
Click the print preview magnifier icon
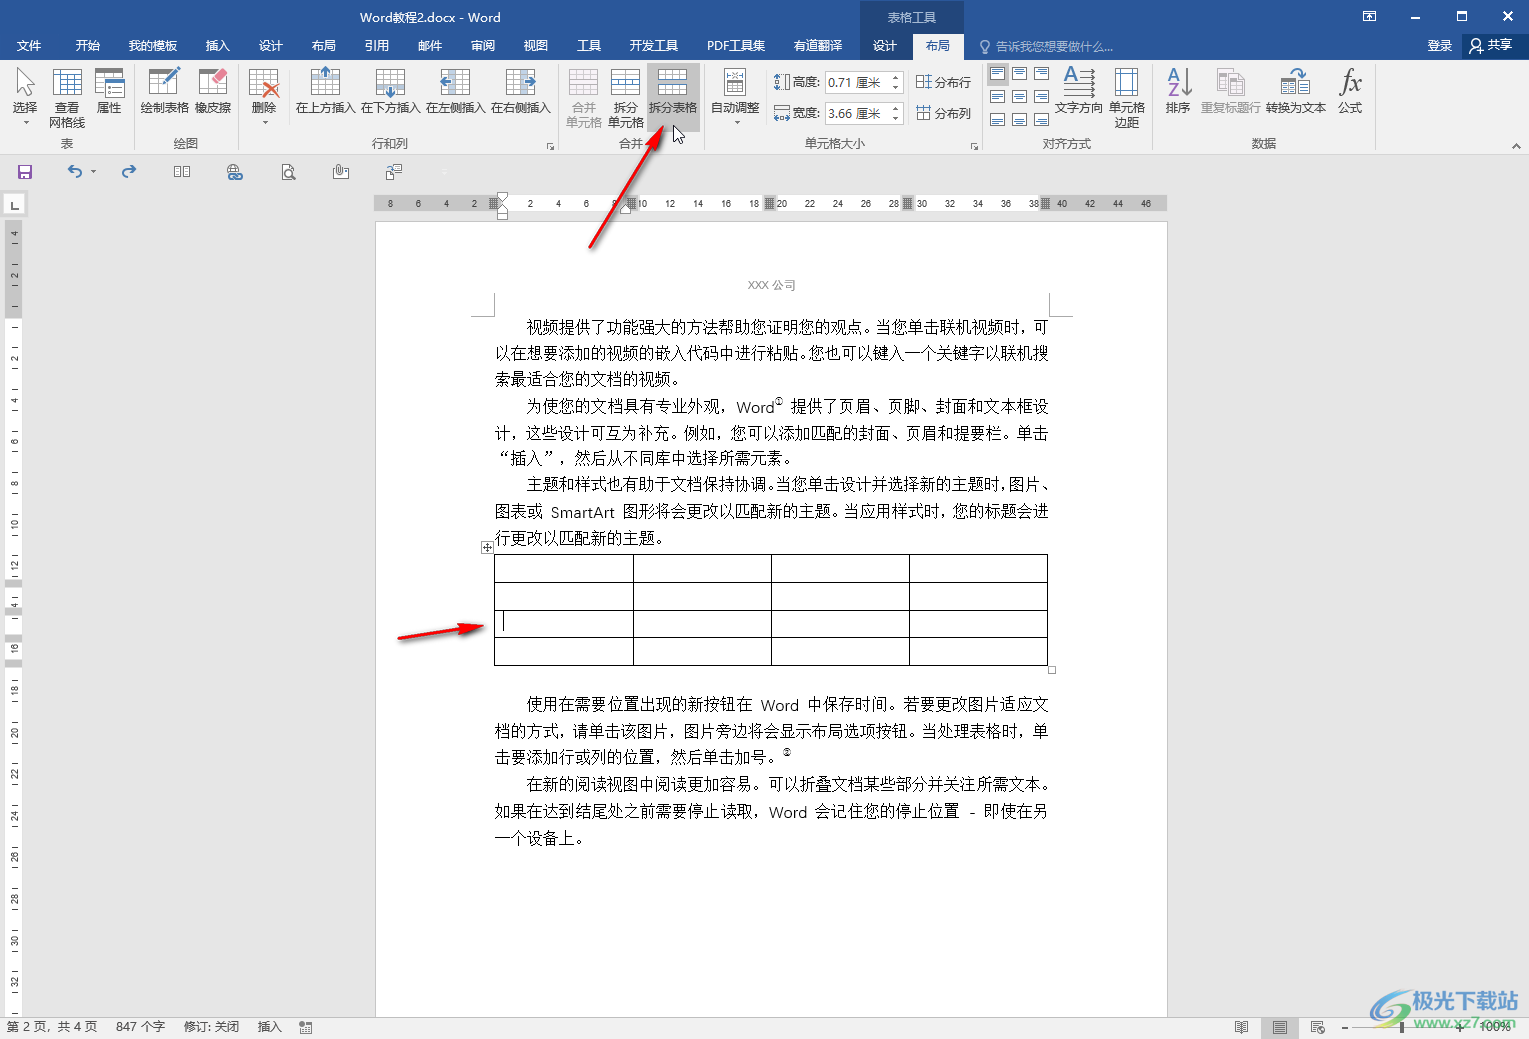(x=288, y=172)
